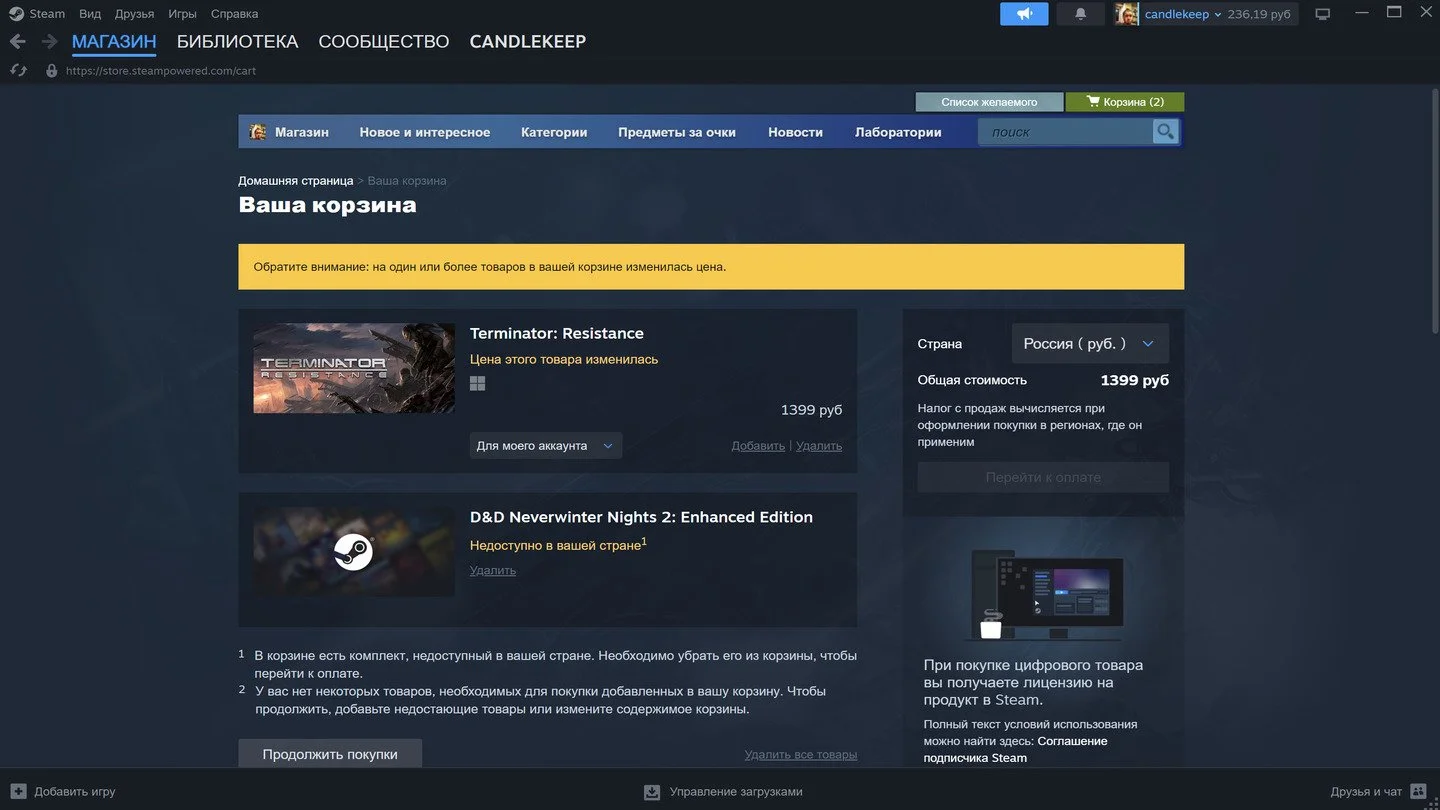
Task: Click the store URL address bar
Action: (161, 71)
